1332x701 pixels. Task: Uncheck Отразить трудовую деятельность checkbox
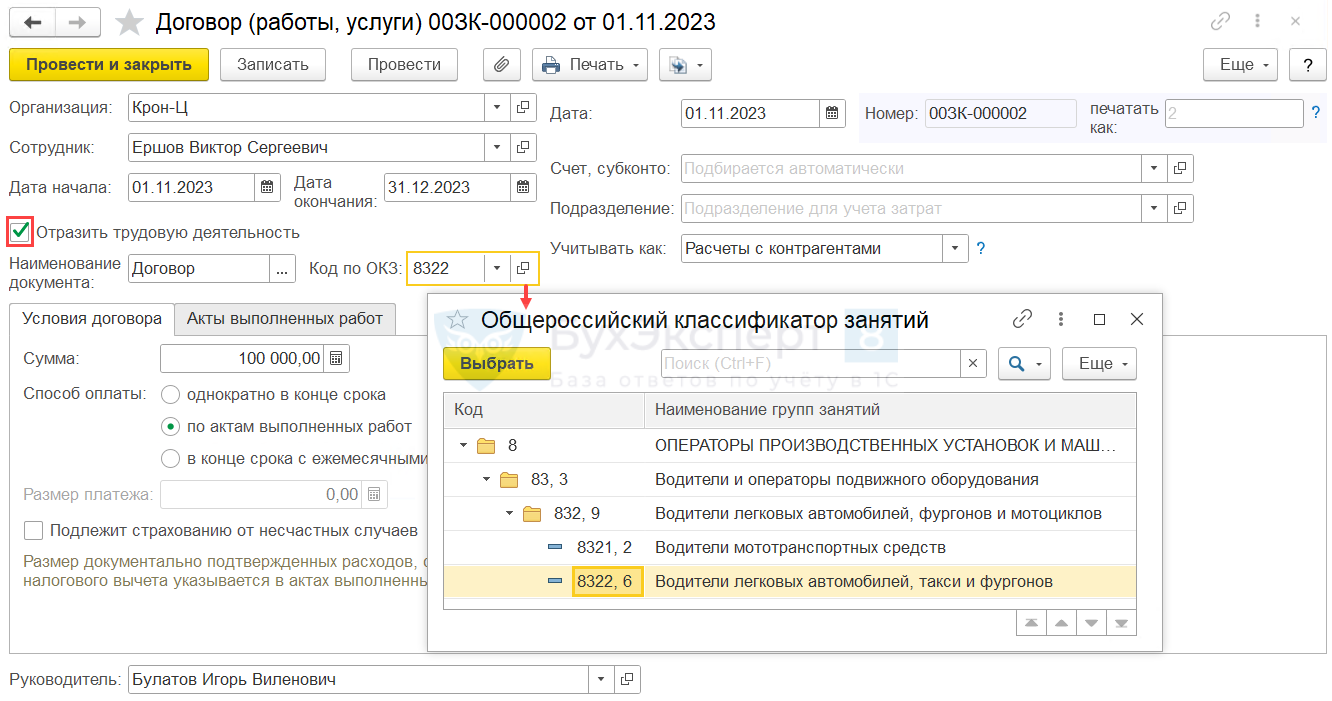(x=20, y=232)
